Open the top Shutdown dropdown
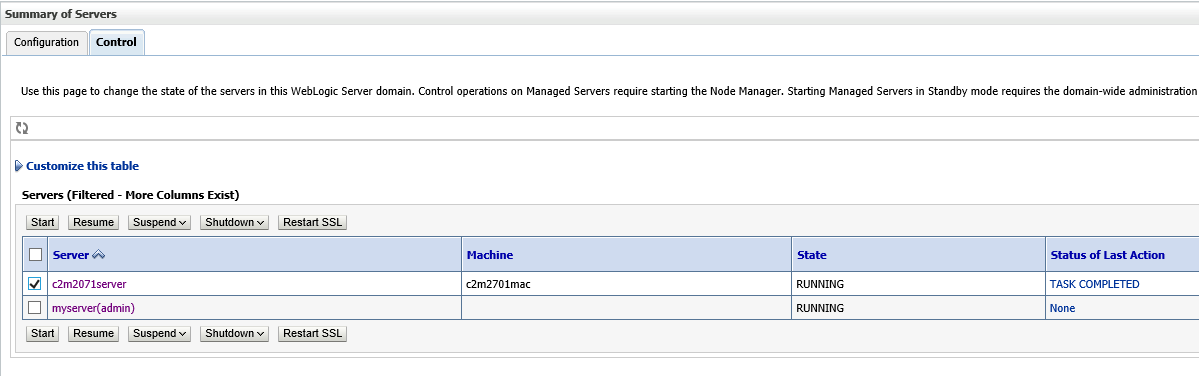1199x376 pixels. coord(236,222)
